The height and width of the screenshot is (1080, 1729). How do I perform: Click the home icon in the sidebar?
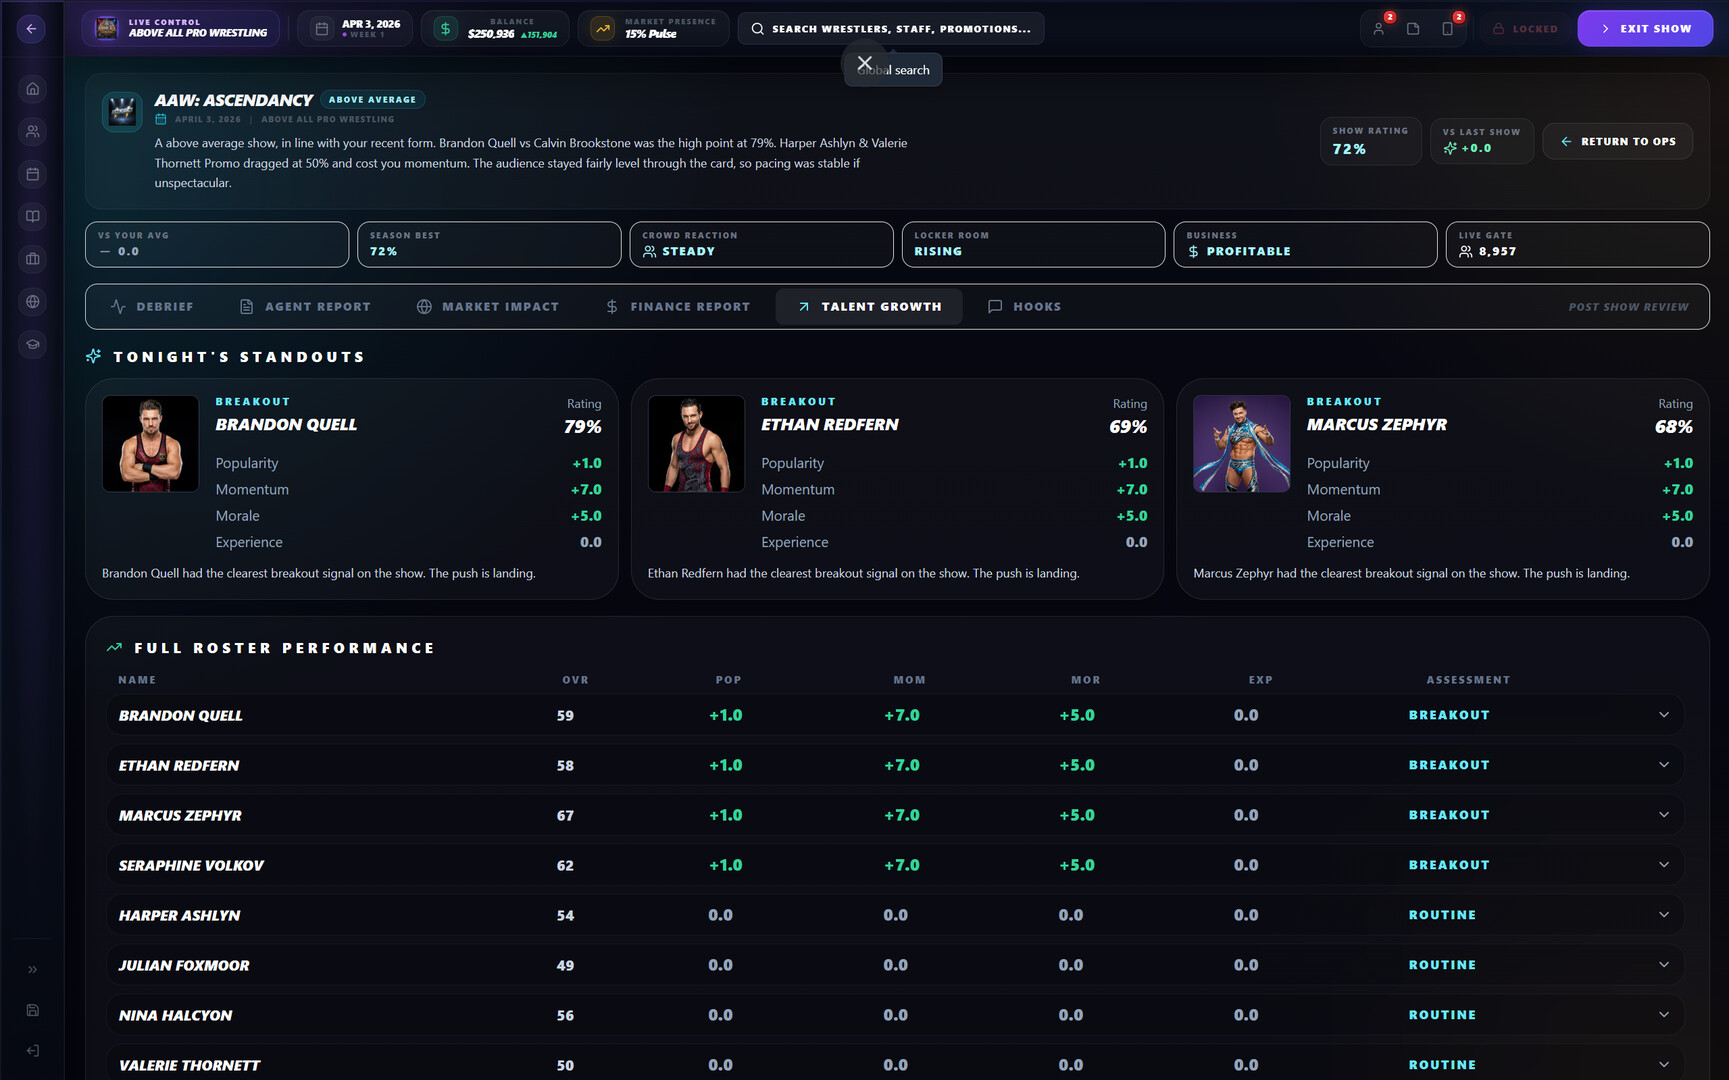[x=32, y=89]
